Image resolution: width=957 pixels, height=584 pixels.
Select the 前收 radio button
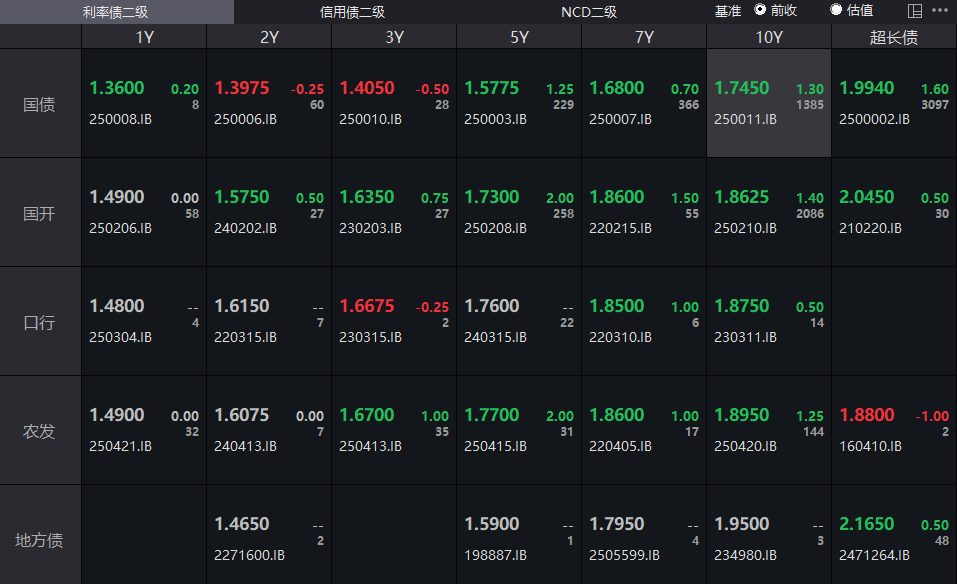[x=760, y=10]
